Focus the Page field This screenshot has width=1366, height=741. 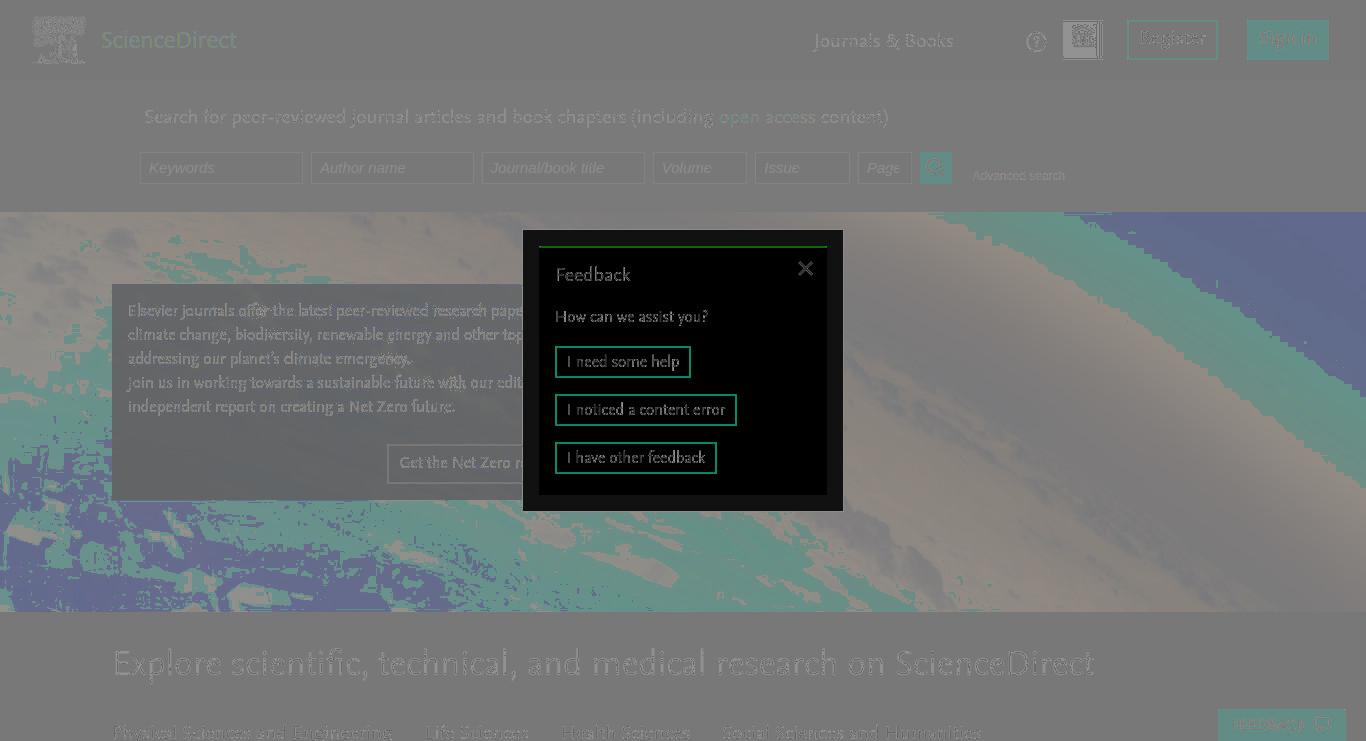pos(884,168)
